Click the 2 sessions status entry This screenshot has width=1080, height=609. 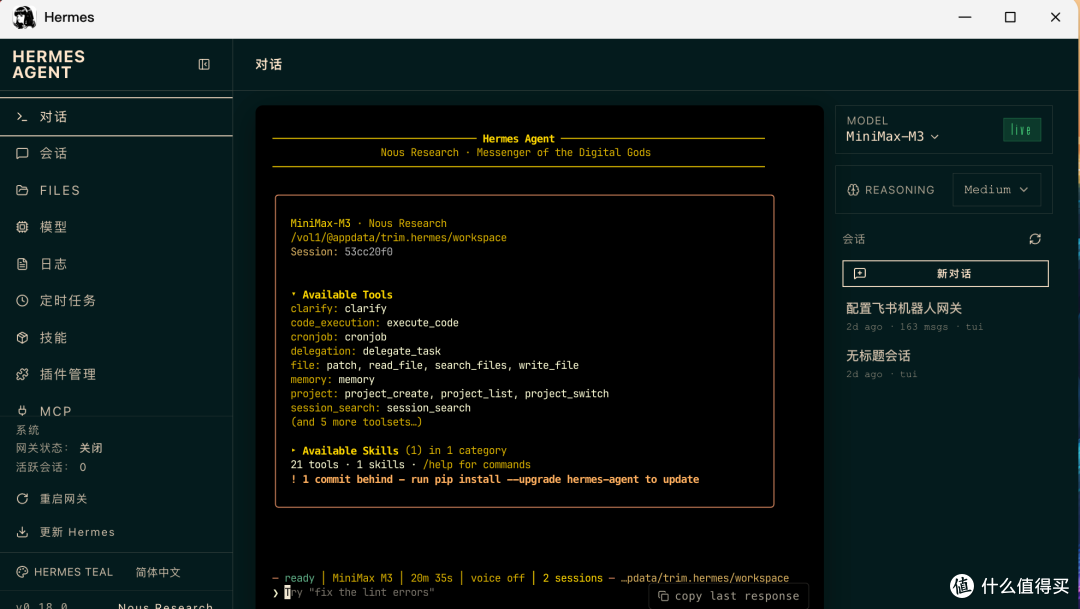[572, 578]
